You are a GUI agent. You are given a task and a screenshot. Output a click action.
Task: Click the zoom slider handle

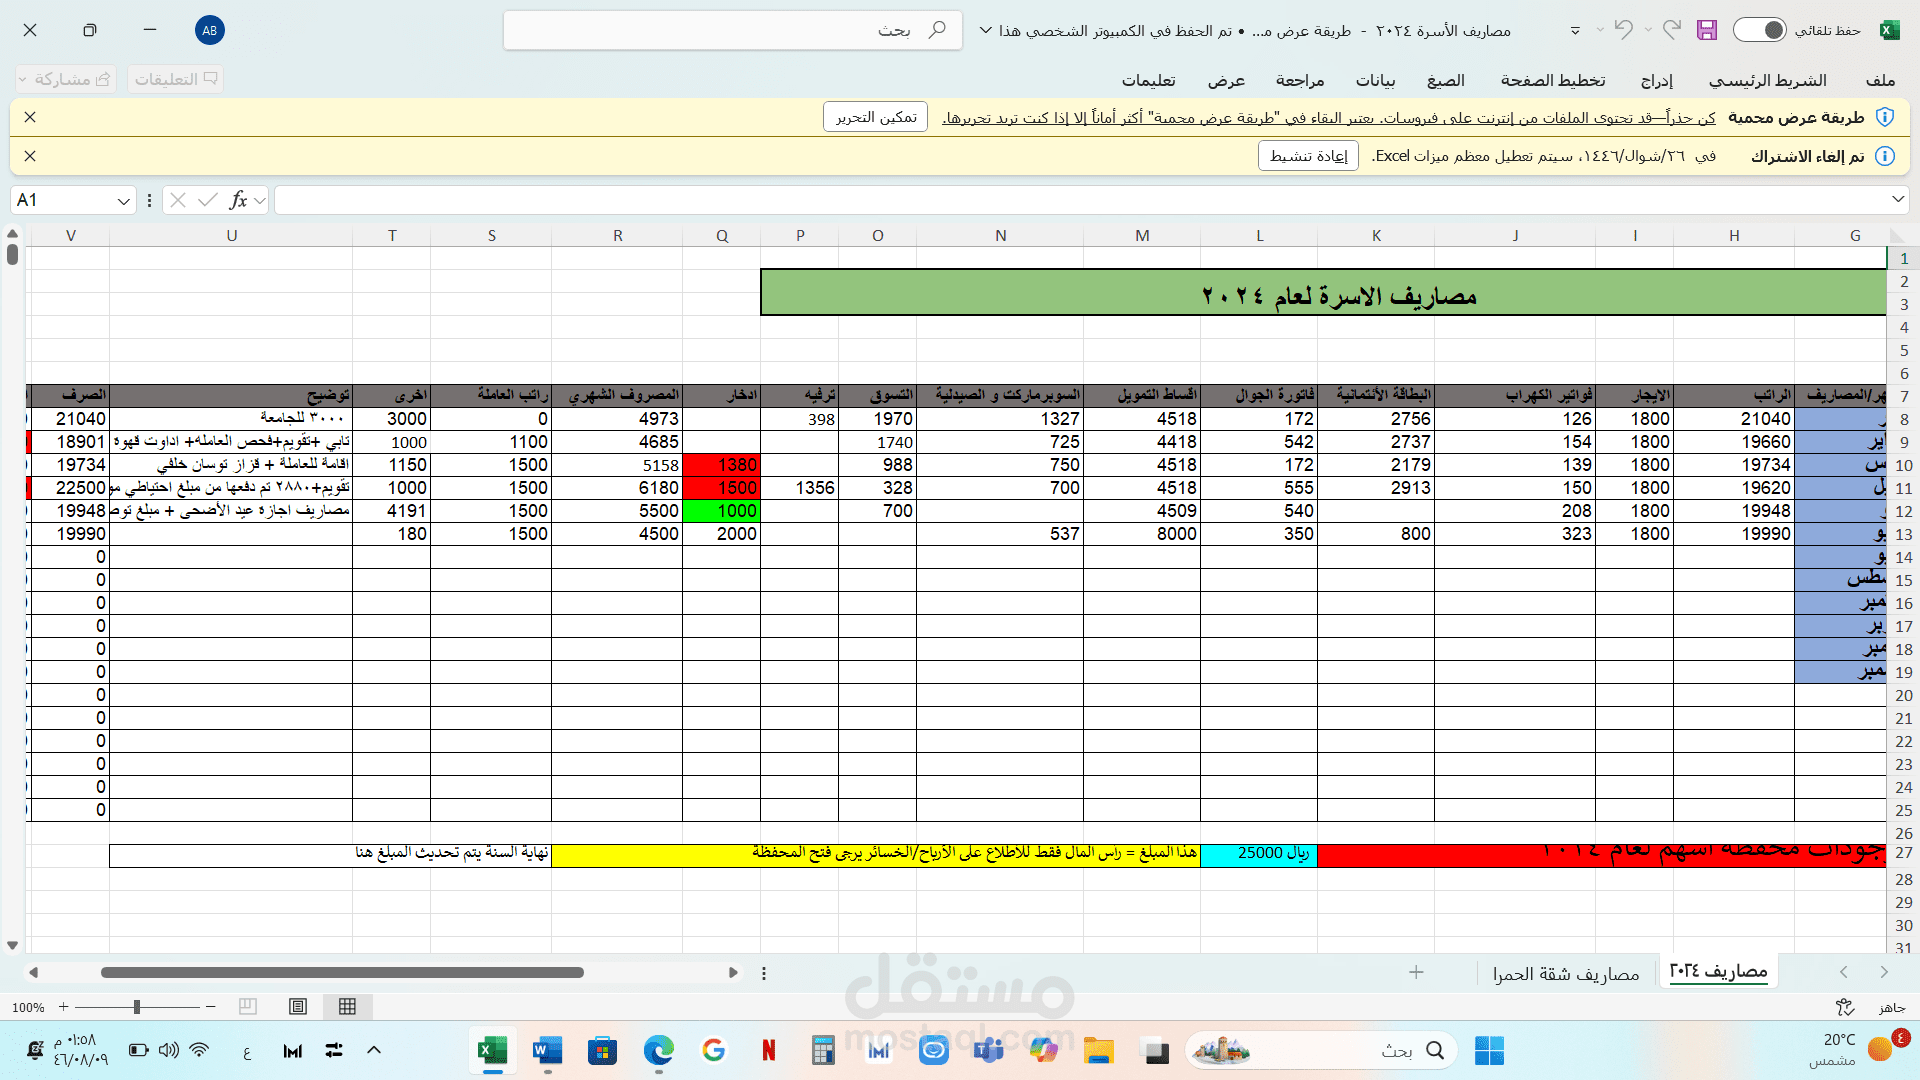tap(137, 1007)
